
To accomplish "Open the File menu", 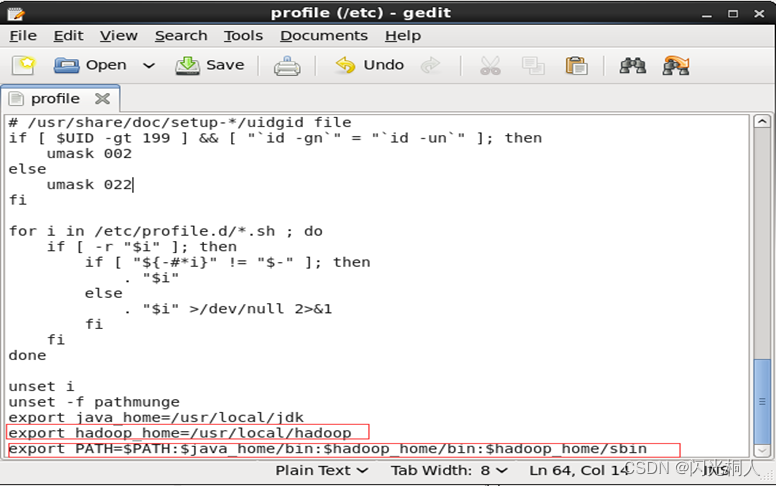I will click(x=23, y=36).
